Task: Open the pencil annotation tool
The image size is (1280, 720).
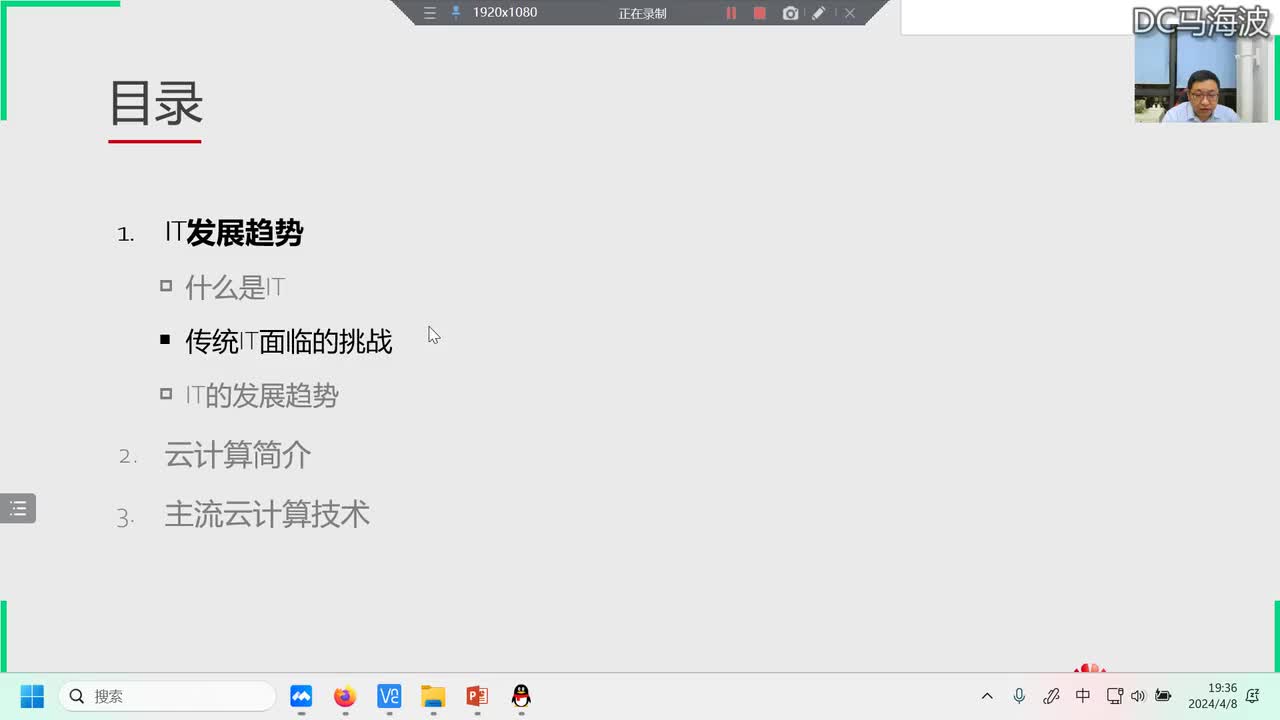Action: [x=819, y=13]
